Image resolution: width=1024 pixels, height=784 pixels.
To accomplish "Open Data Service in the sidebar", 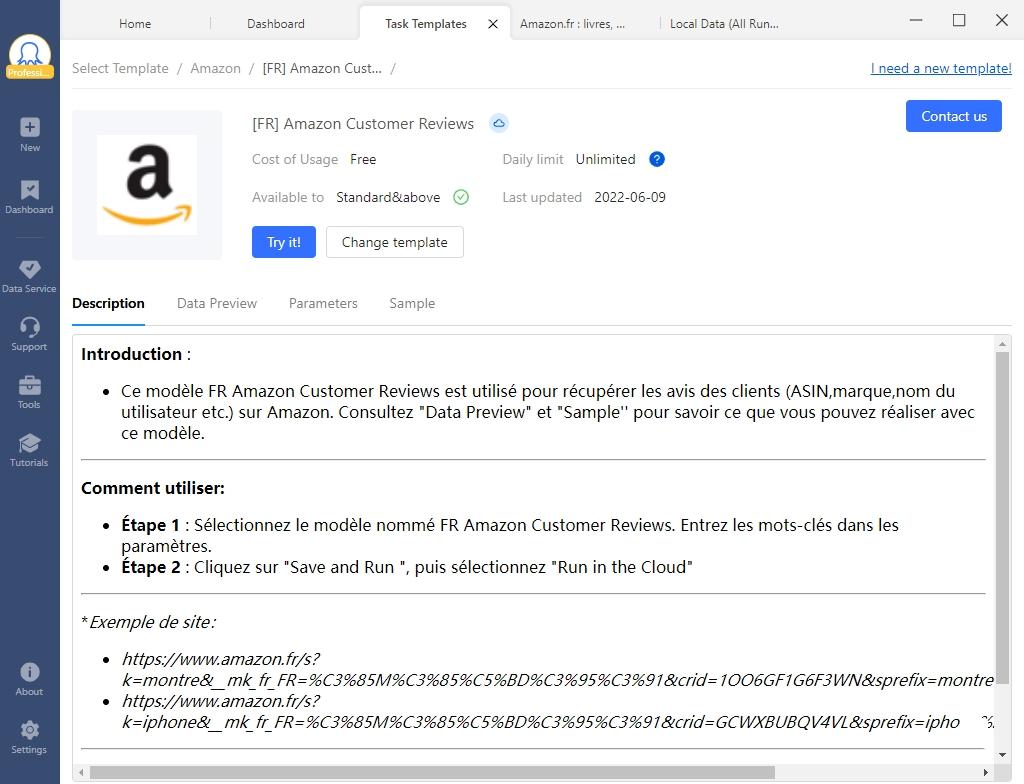I will [x=29, y=276].
